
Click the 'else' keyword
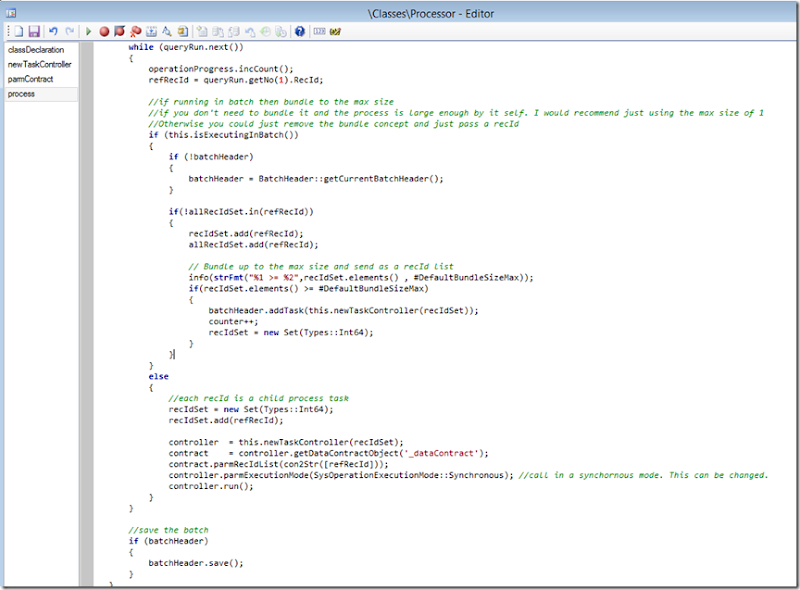click(x=159, y=376)
